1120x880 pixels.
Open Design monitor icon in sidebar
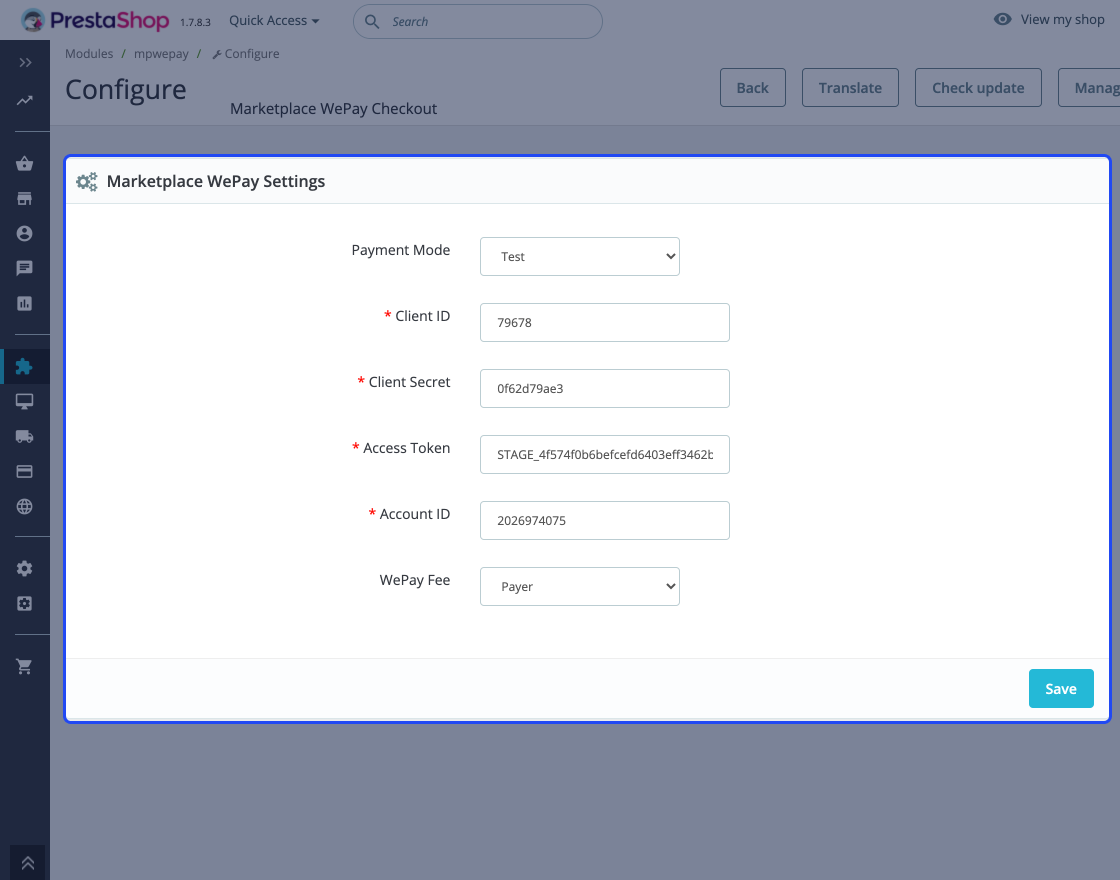tap(24, 401)
